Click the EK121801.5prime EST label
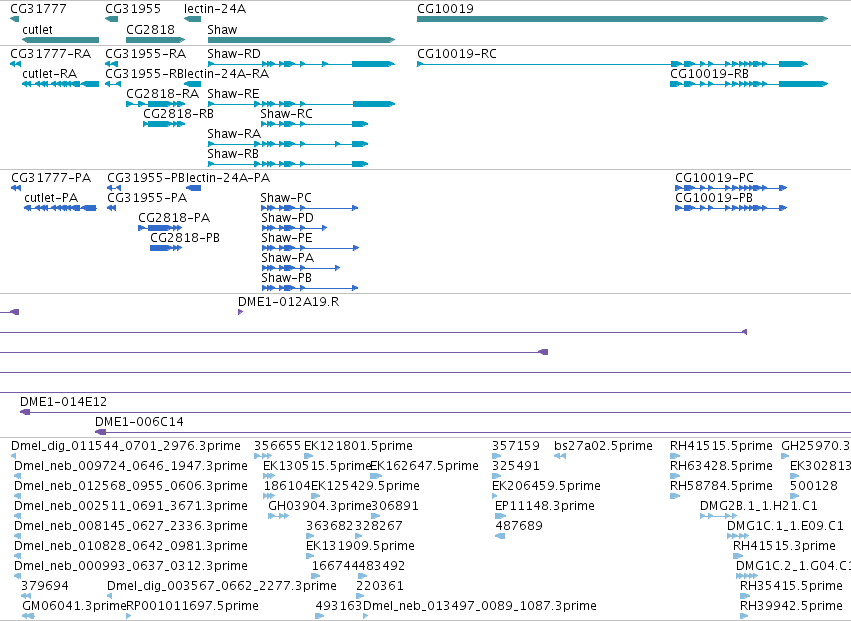The width and height of the screenshot is (851, 621). 358,446
